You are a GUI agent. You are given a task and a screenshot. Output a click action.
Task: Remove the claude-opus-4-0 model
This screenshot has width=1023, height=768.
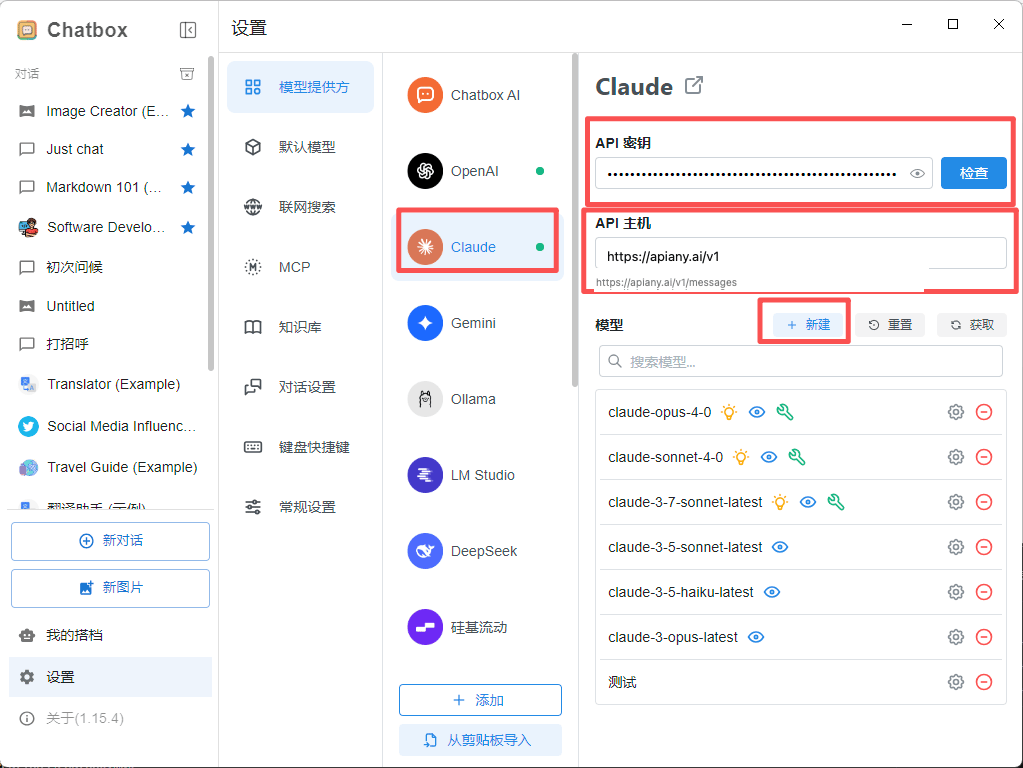(x=984, y=412)
